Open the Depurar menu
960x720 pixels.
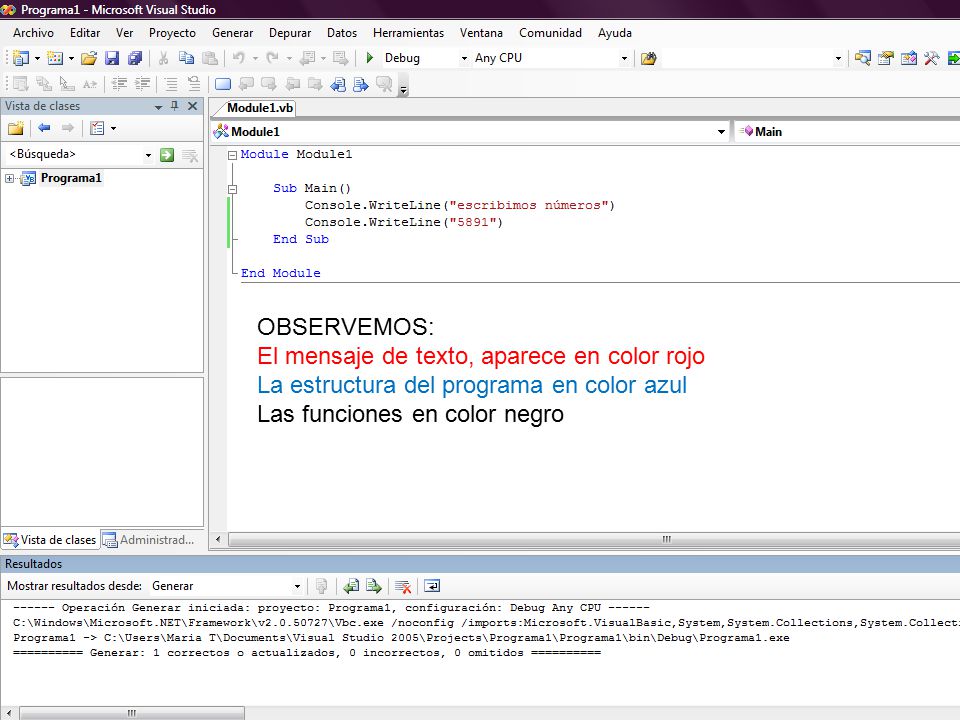point(290,33)
